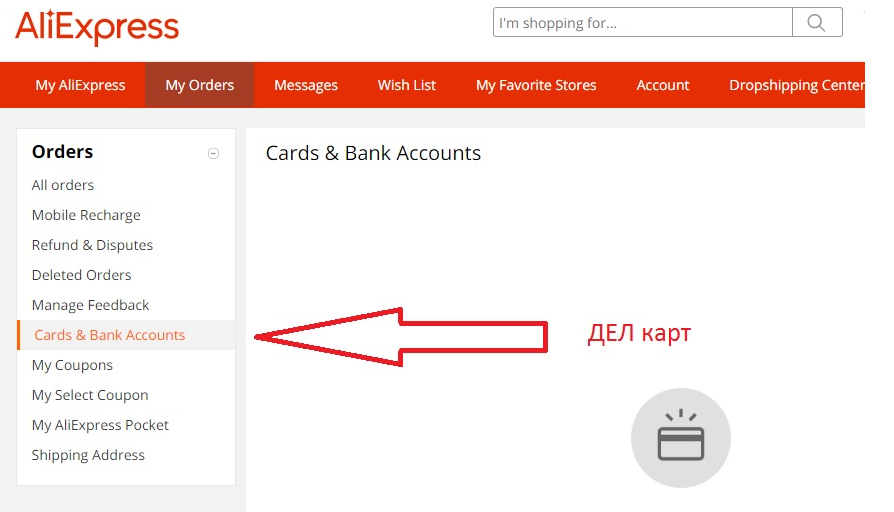Collapse the Orders sidebar section
This screenshot has height=512, width=894.
tap(213, 153)
